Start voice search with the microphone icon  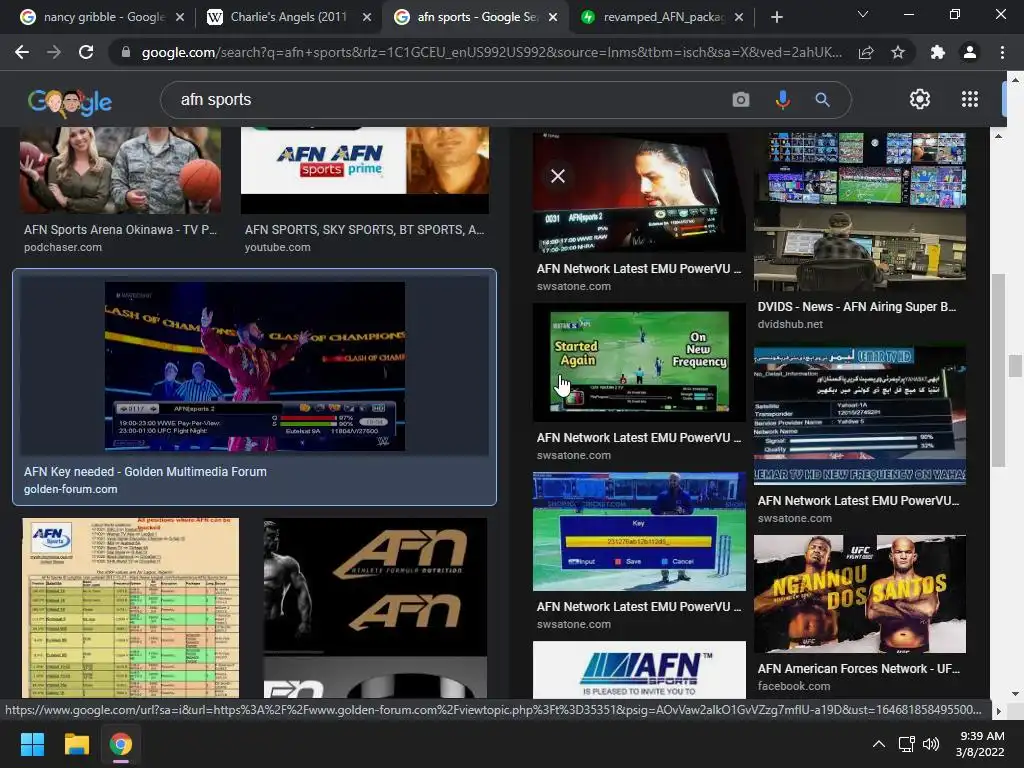[782, 100]
